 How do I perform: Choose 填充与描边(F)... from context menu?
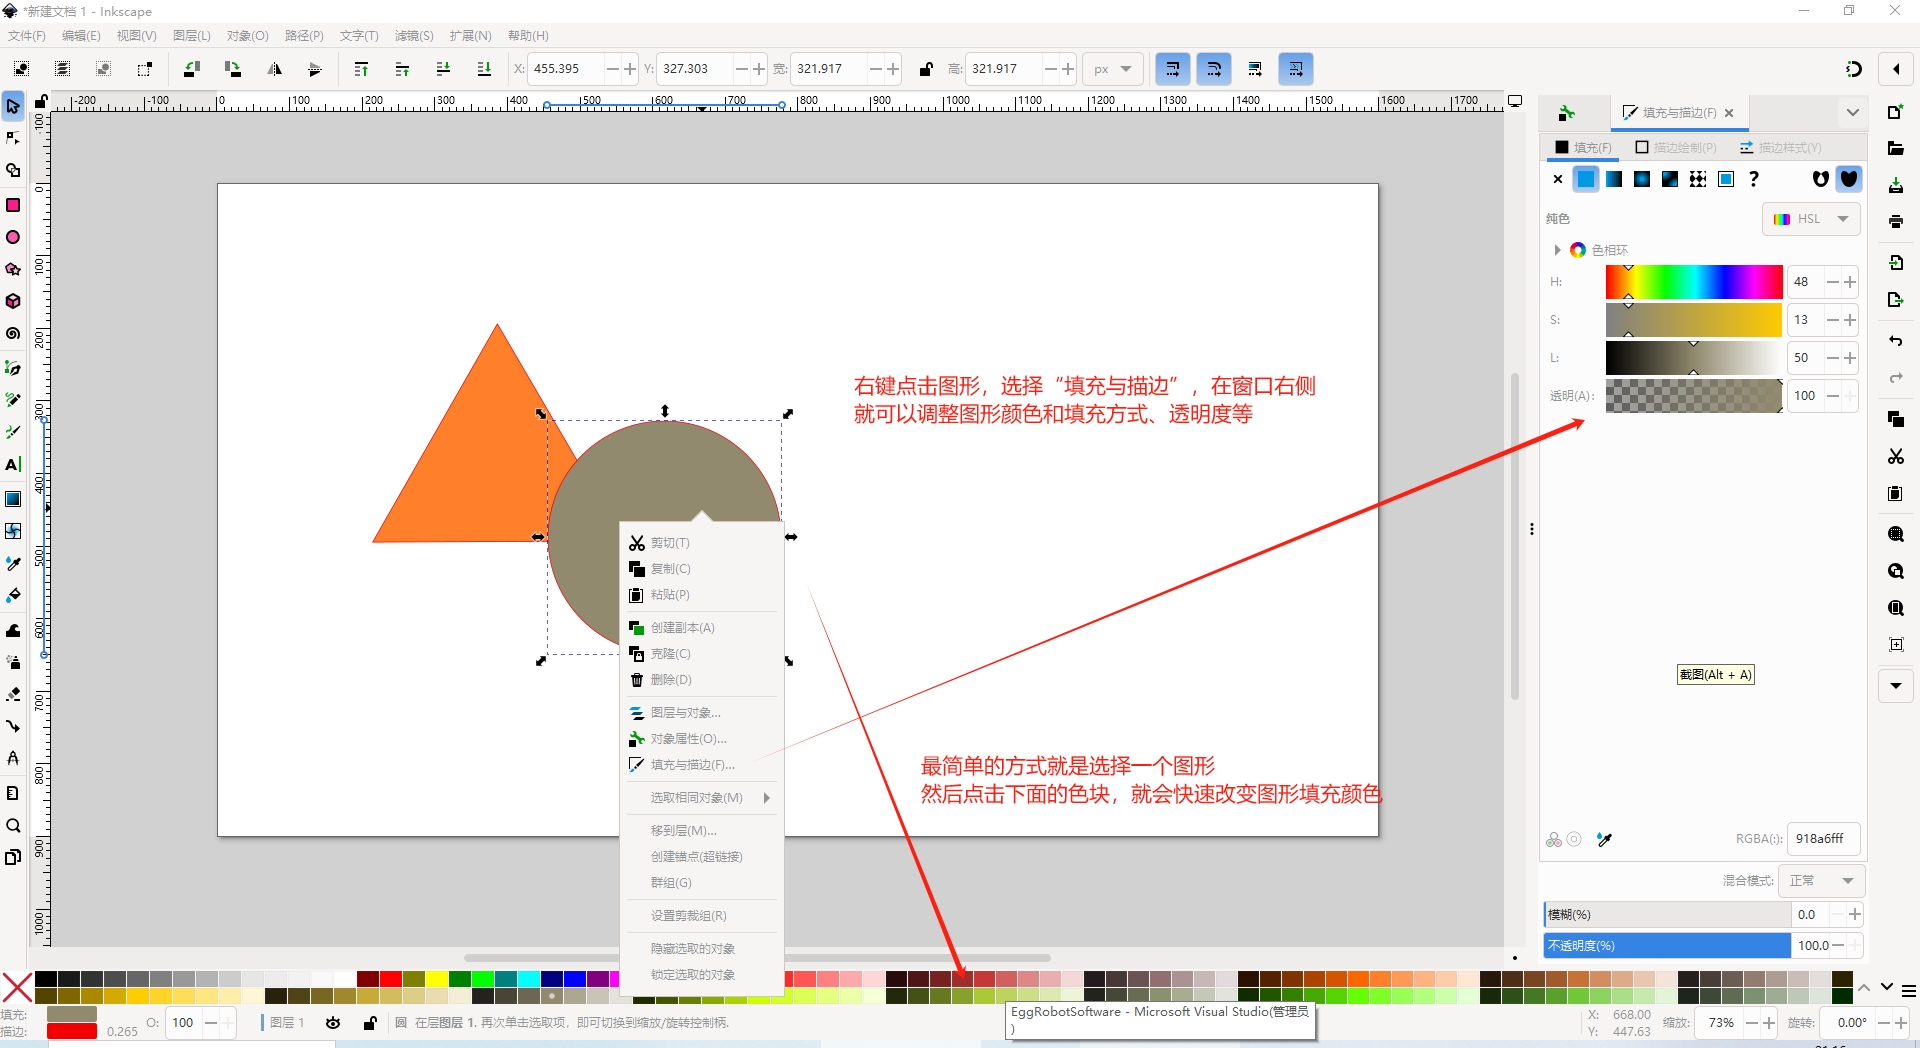coord(692,765)
